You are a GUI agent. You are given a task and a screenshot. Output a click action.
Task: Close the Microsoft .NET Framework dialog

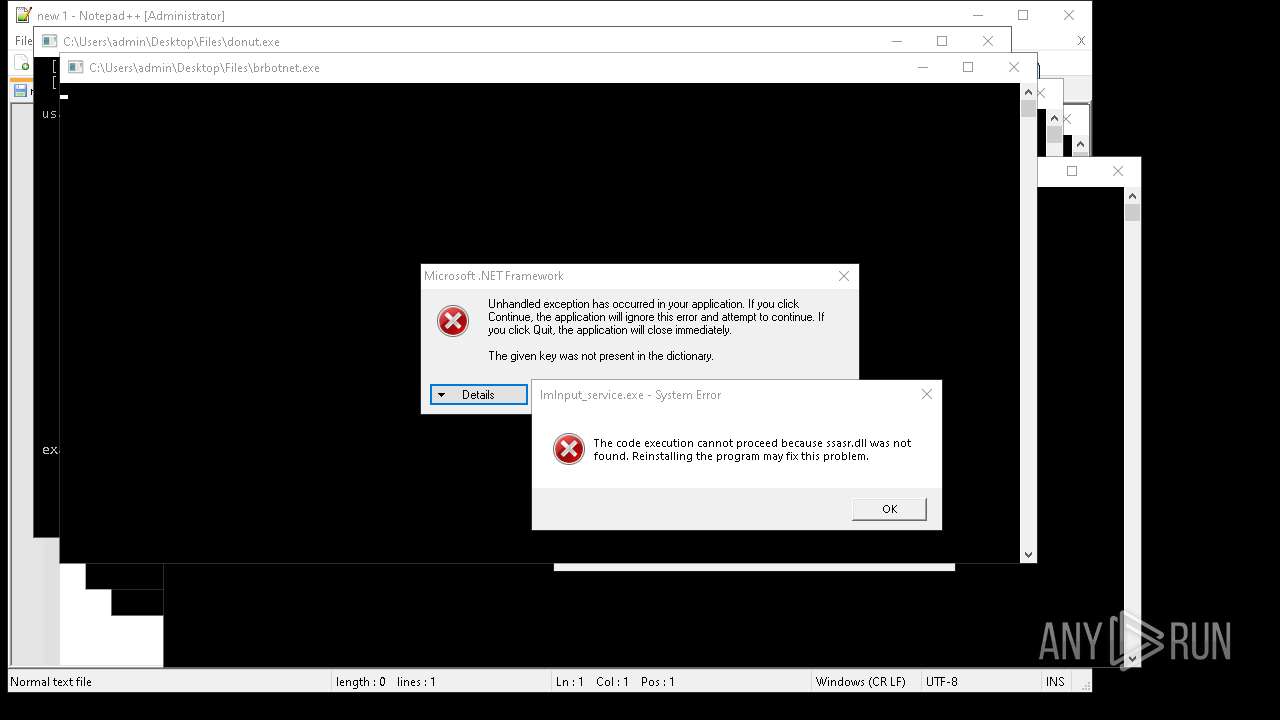click(x=844, y=276)
